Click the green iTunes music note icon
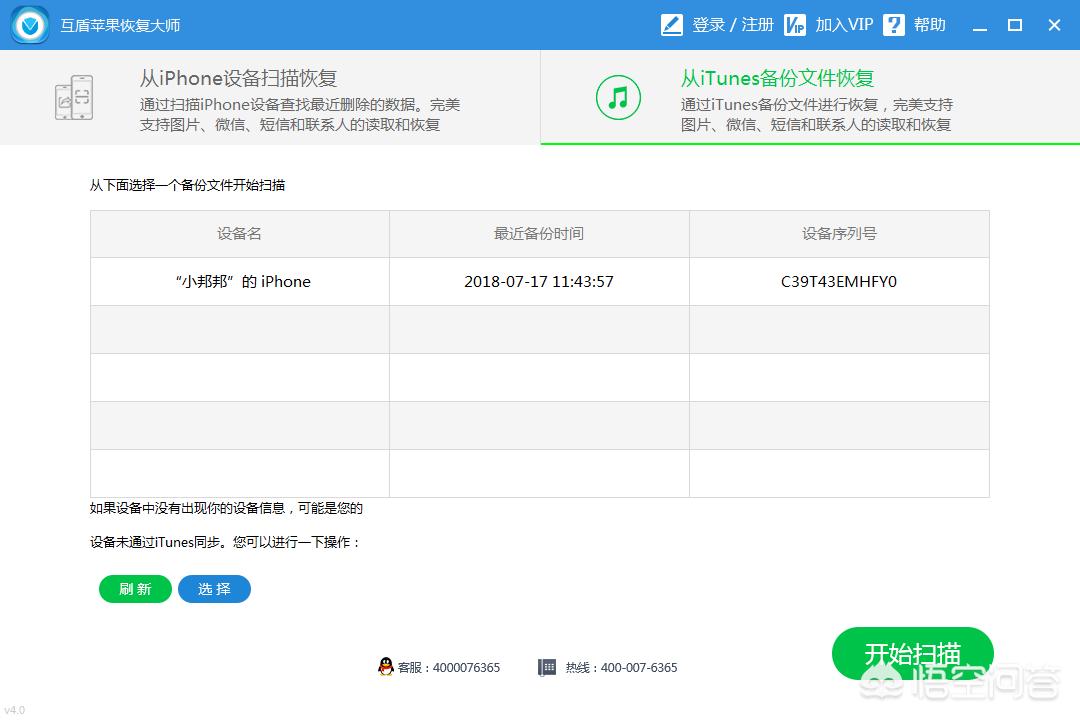 tap(618, 97)
